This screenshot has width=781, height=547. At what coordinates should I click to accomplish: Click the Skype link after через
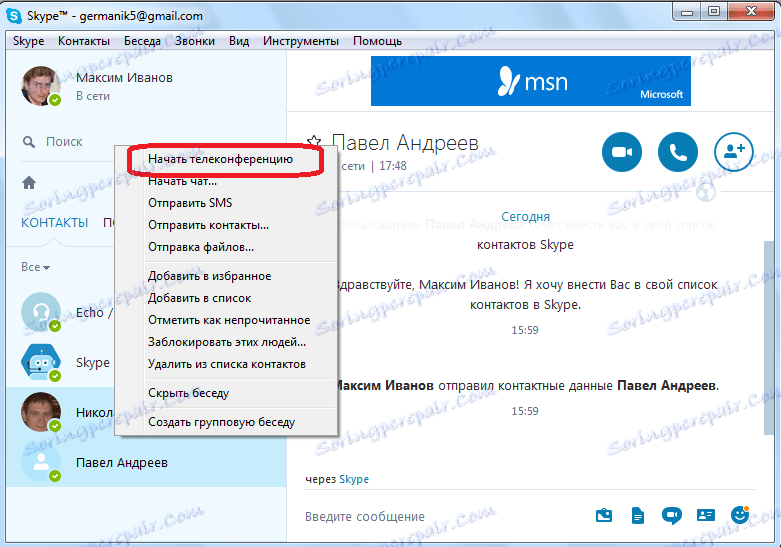point(354,479)
